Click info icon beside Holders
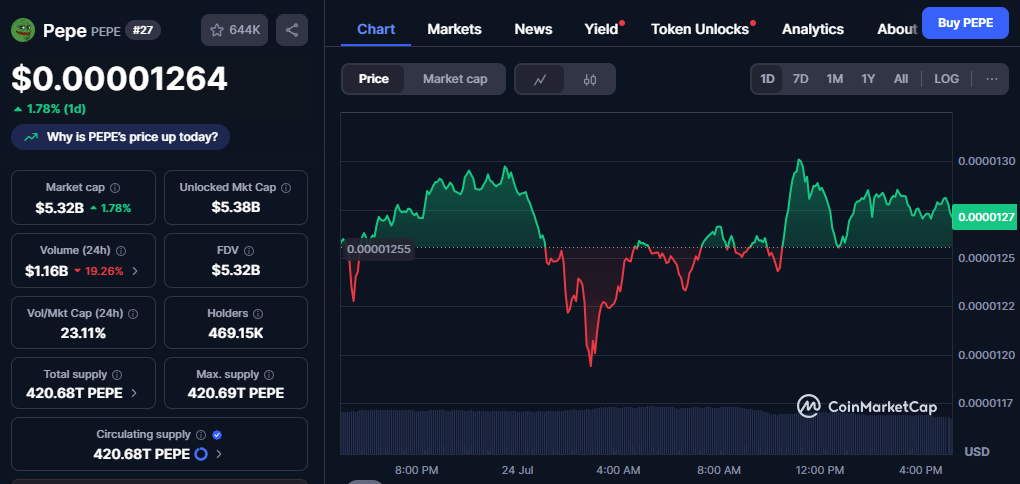 click(x=258, y=314)
